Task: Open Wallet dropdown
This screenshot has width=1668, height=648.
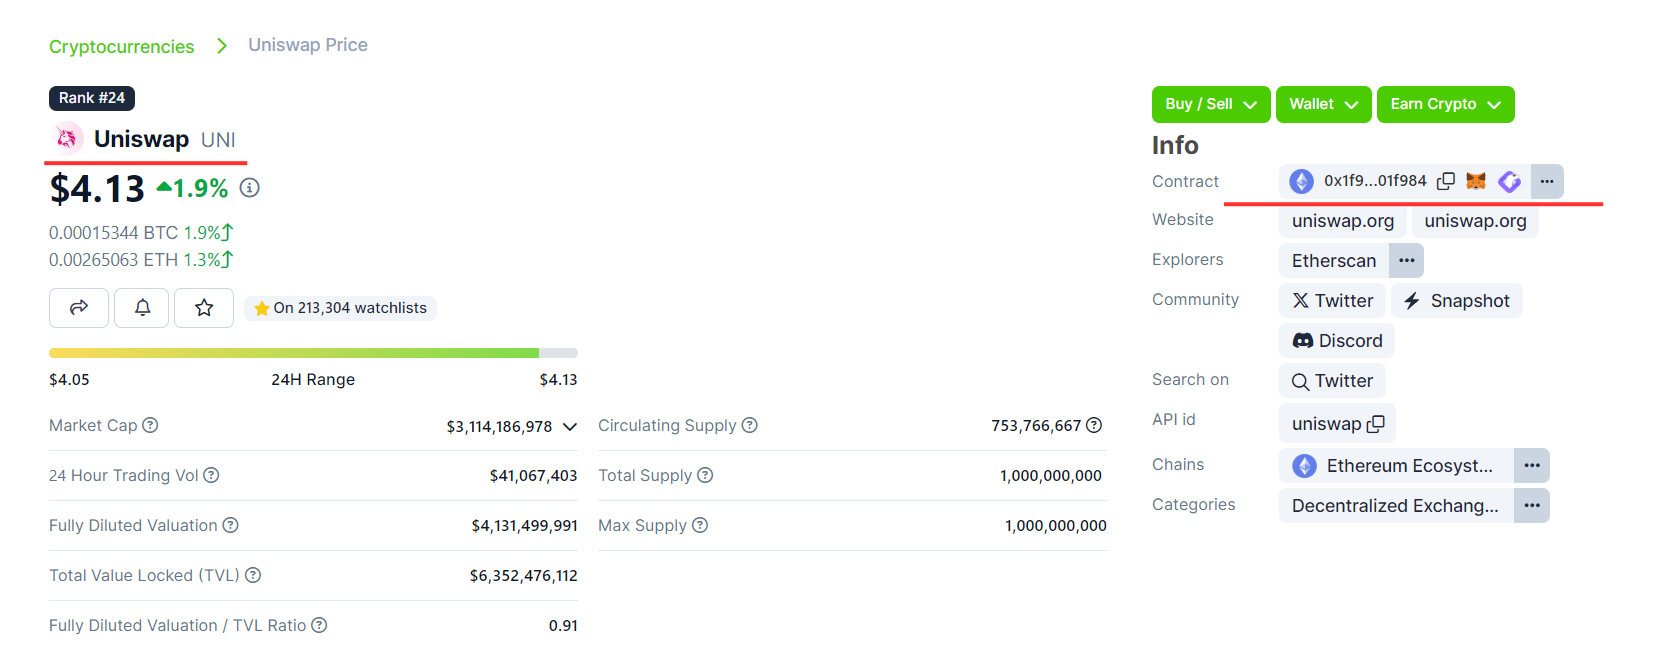Action: [1323, 104]
